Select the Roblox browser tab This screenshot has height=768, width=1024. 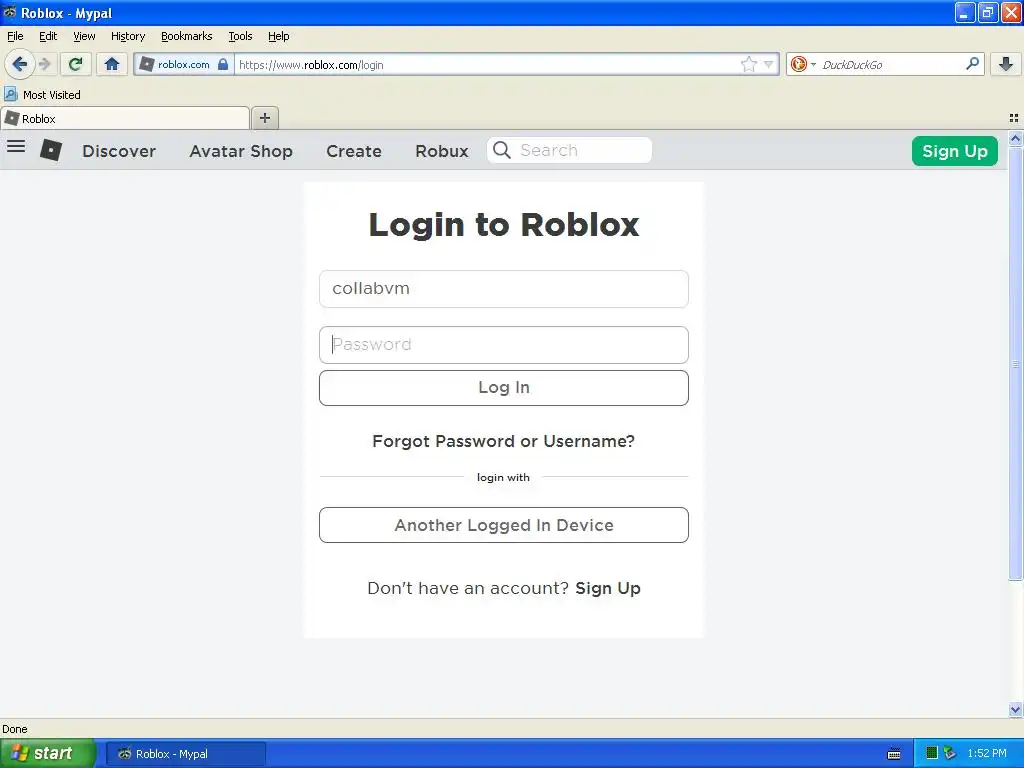tap(125, 119)
